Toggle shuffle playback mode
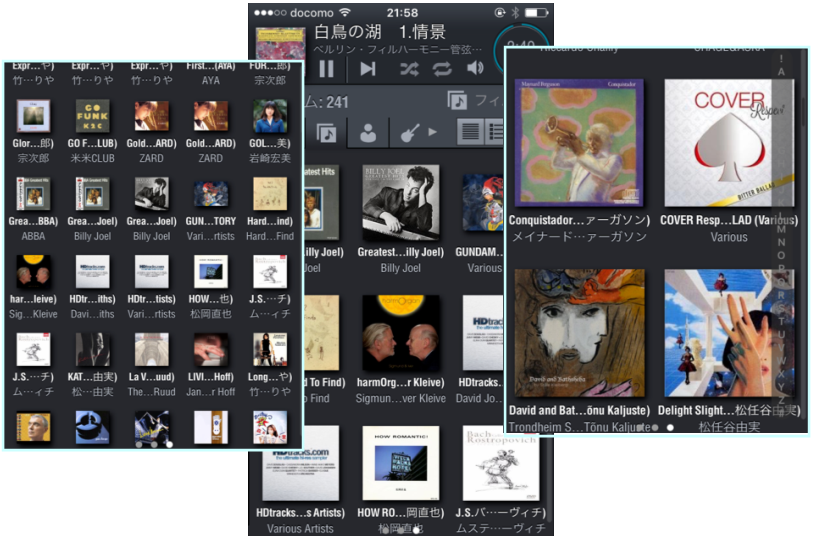Viewport: 813px width, 539px height. pos(409,68)
